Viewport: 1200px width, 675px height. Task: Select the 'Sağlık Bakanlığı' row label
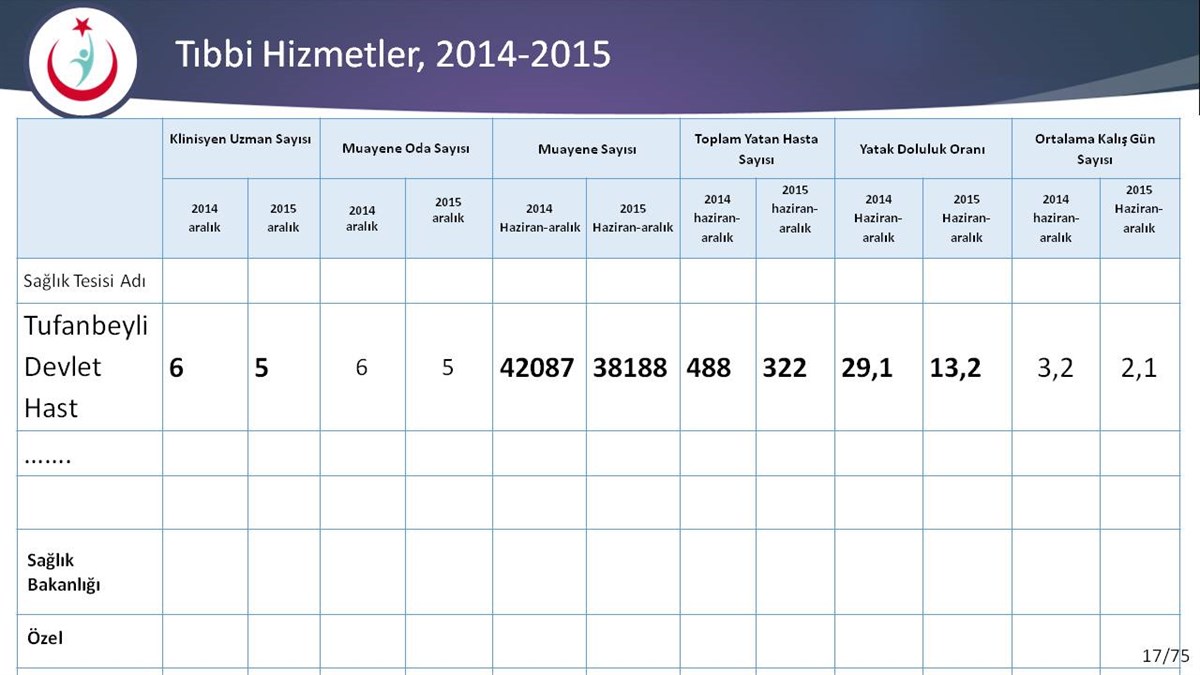click(63, 572)
